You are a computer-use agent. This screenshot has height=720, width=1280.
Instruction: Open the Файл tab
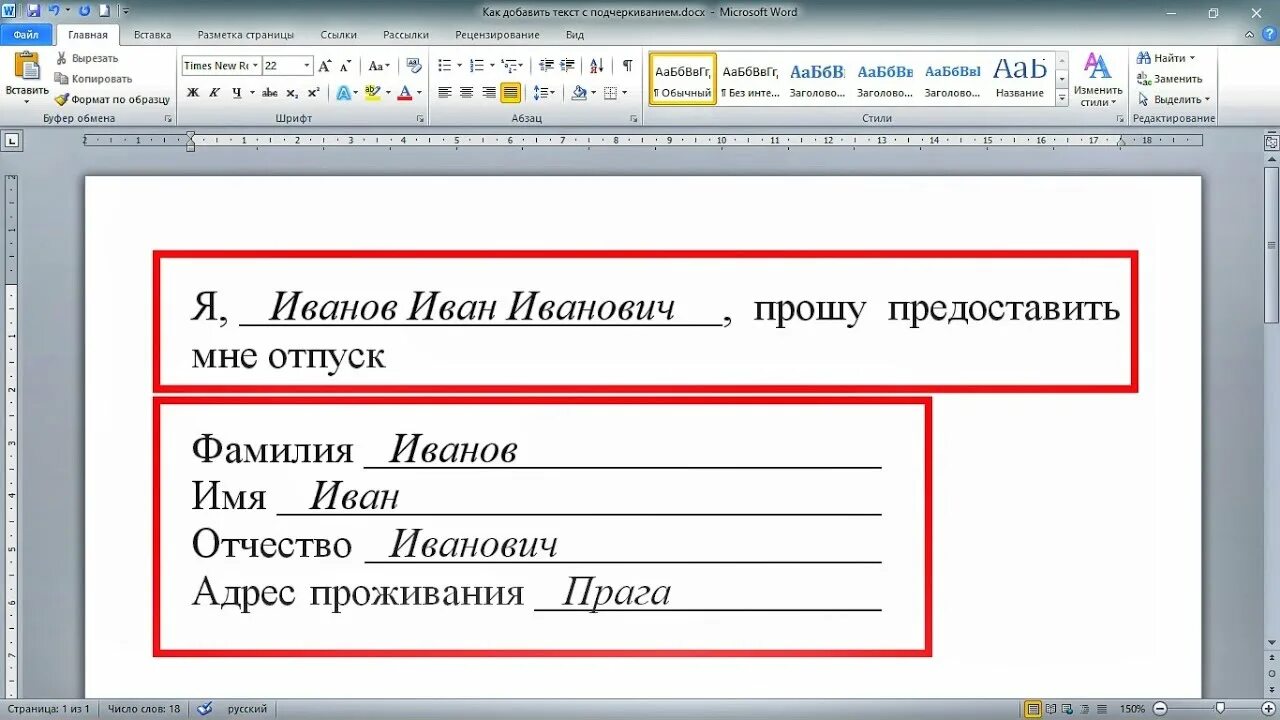tap(26, 34)
